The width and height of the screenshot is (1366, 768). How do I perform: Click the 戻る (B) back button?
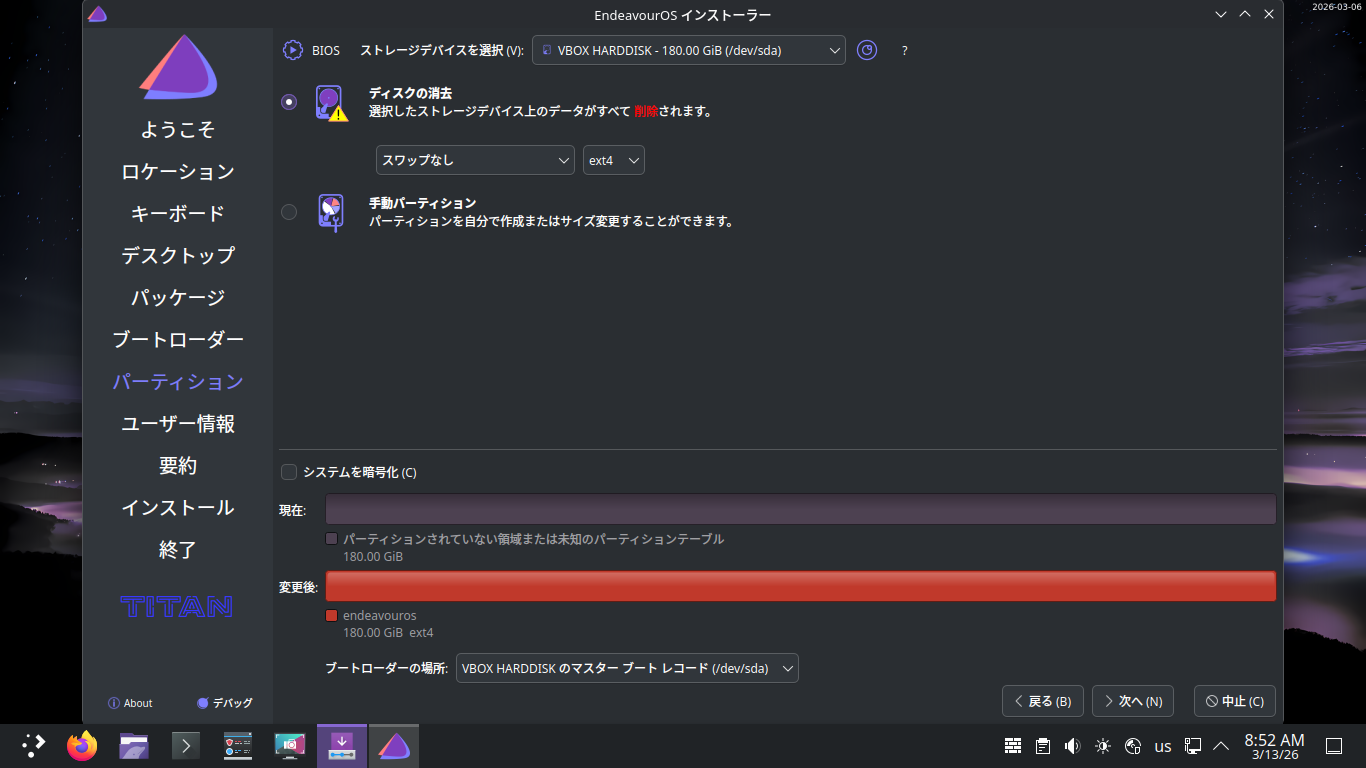pyautogui.click(x=1043, y=701)
